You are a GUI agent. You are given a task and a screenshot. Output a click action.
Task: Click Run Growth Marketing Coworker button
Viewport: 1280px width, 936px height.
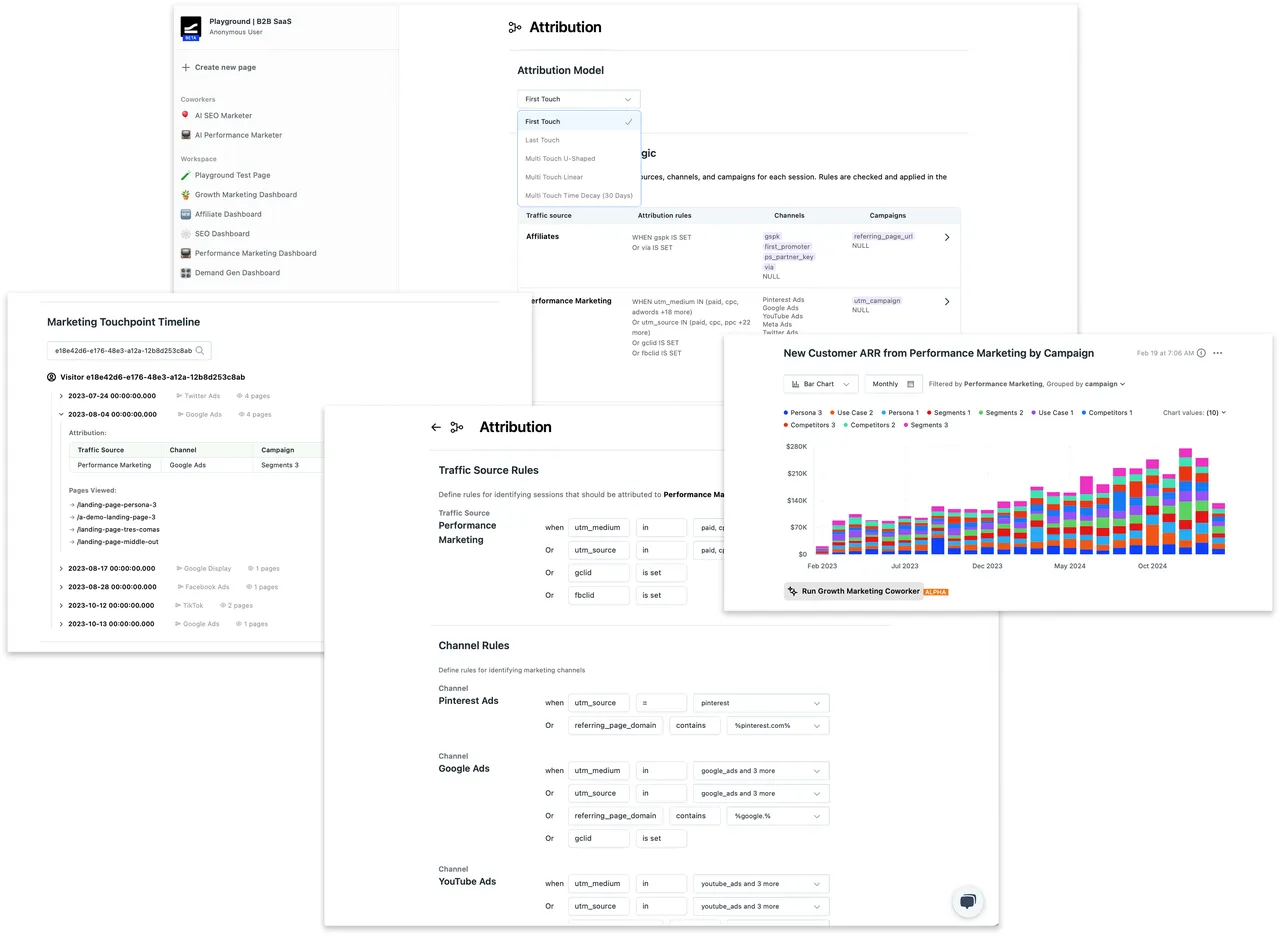pos(852,591)
